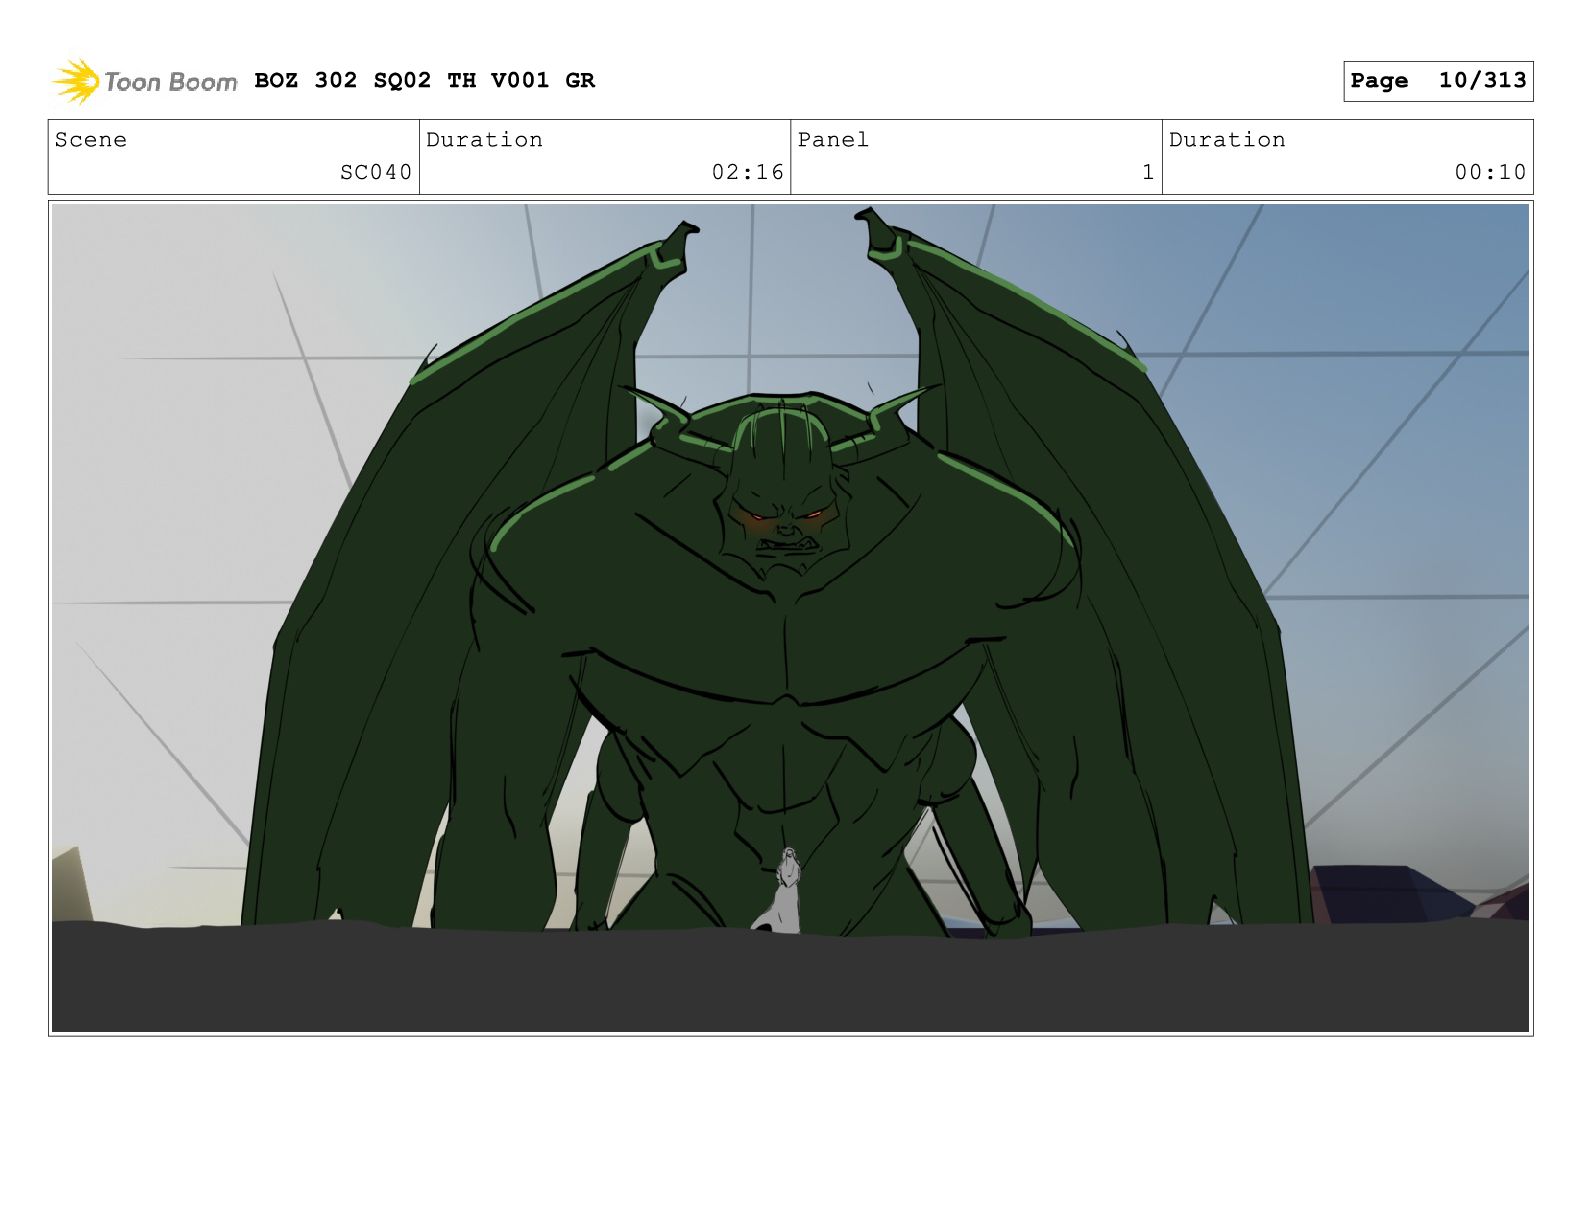Click the Scene header label
The height and width of the screenshot is (1224, 1584).
click(91, 140)
